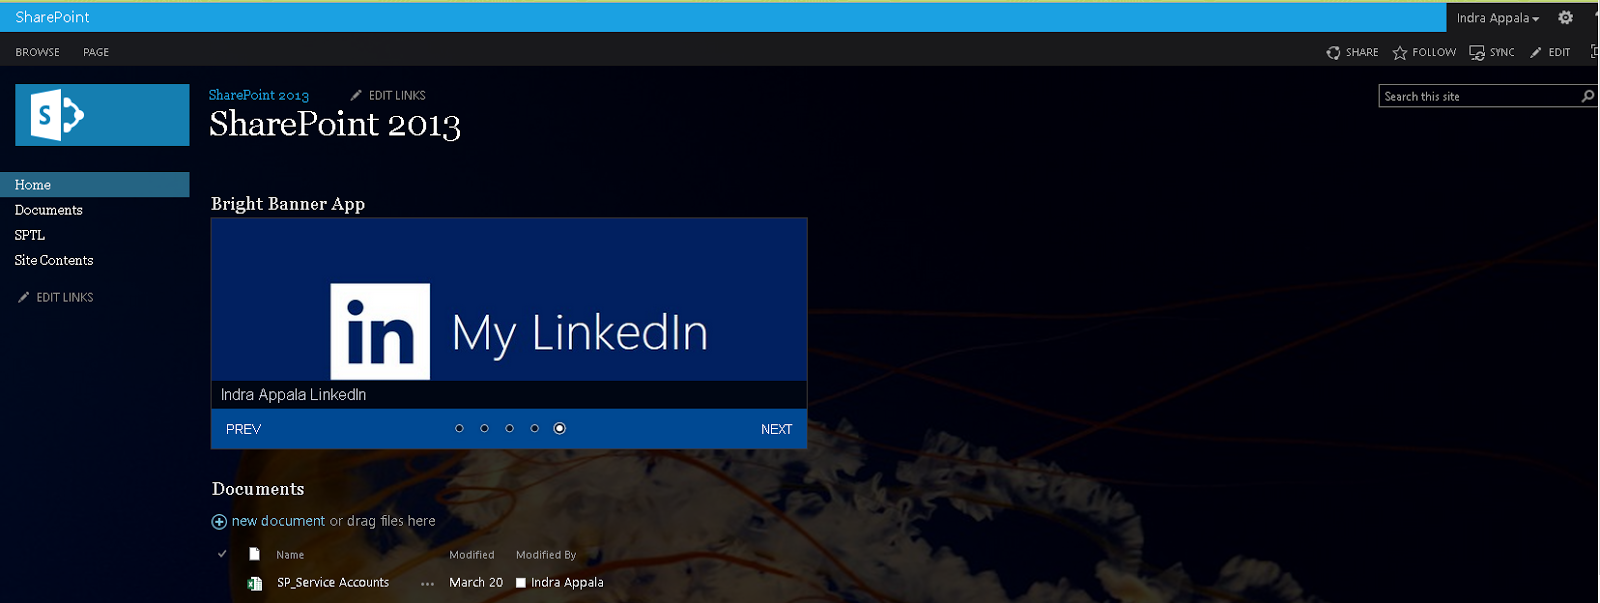Share this site

tap(1352, 52)
